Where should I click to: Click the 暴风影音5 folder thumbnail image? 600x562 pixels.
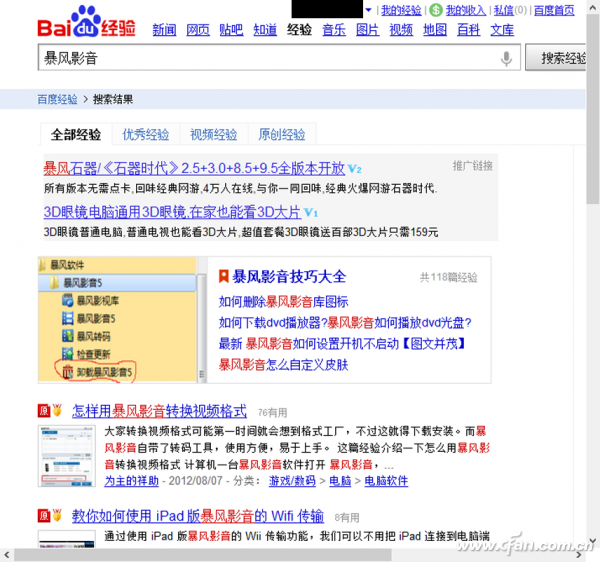[x=122, y=320]
